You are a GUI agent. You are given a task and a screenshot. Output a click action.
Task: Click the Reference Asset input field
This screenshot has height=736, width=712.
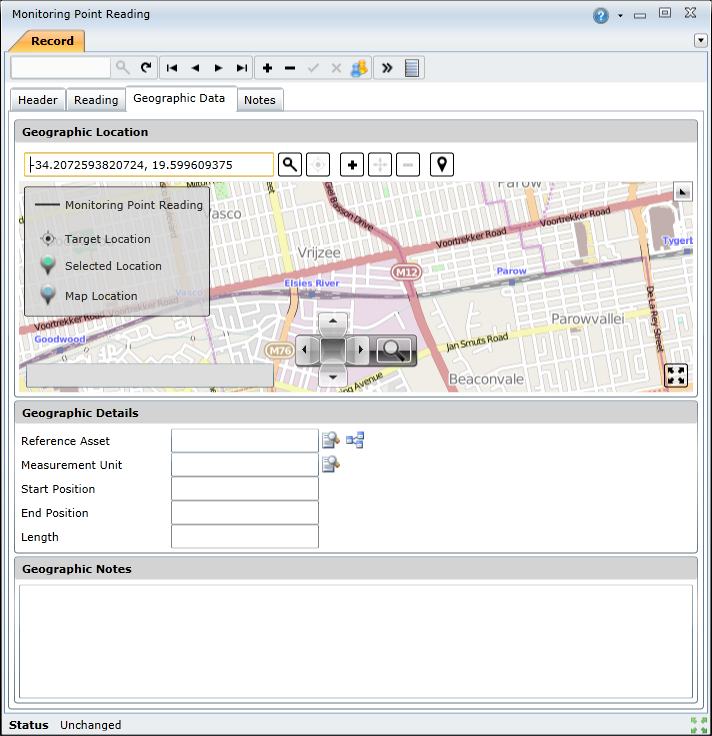pyautogui.click(x=245, y=441)
